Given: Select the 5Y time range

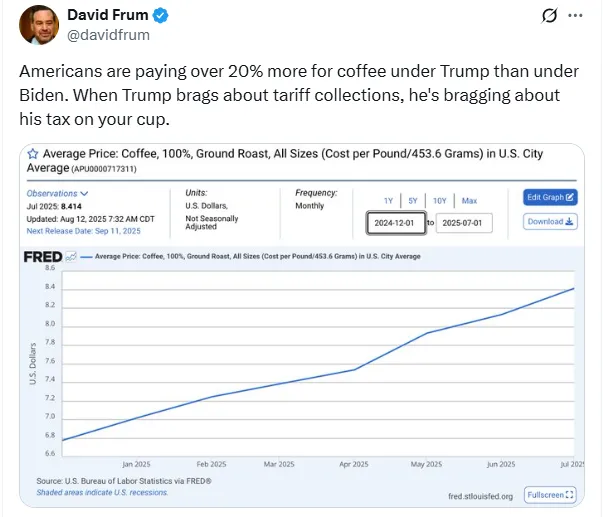Looking at the screenshot, I should coord(412,201).
